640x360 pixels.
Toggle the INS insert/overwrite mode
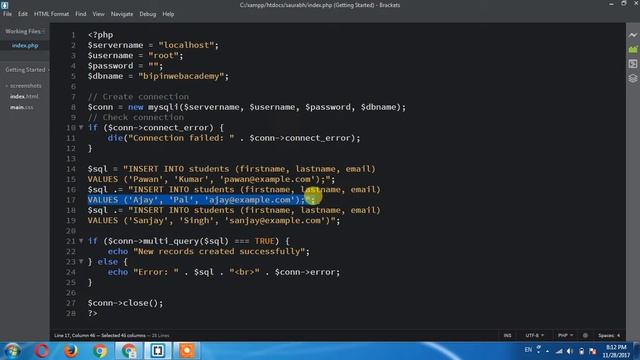pos(507,336)
